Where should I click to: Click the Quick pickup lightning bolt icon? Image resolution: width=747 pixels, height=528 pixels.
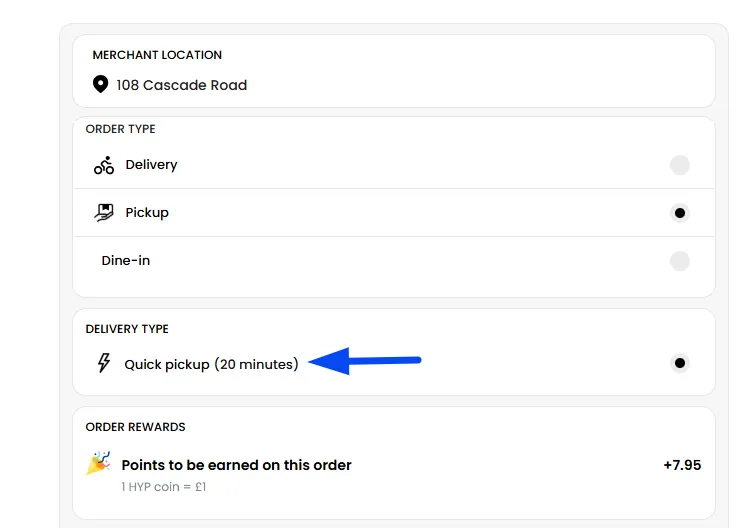(103, 363)
